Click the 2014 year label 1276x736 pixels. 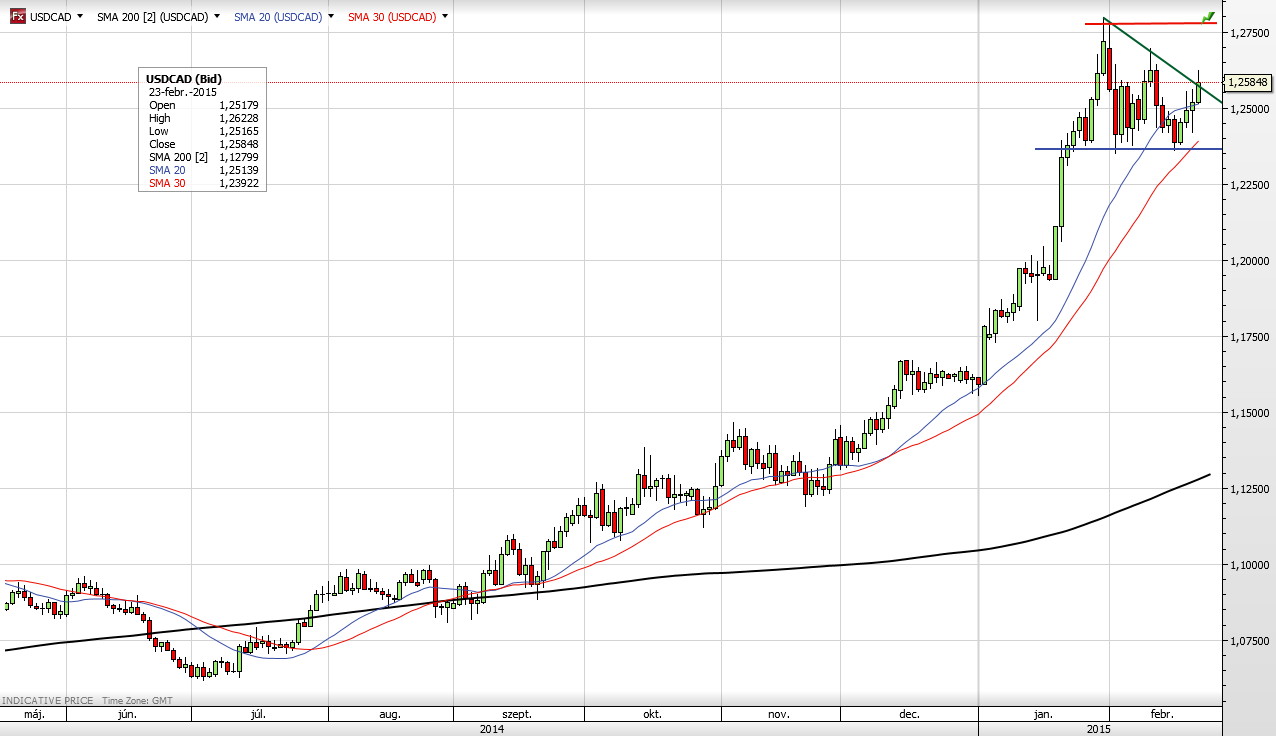click(491, 729)
